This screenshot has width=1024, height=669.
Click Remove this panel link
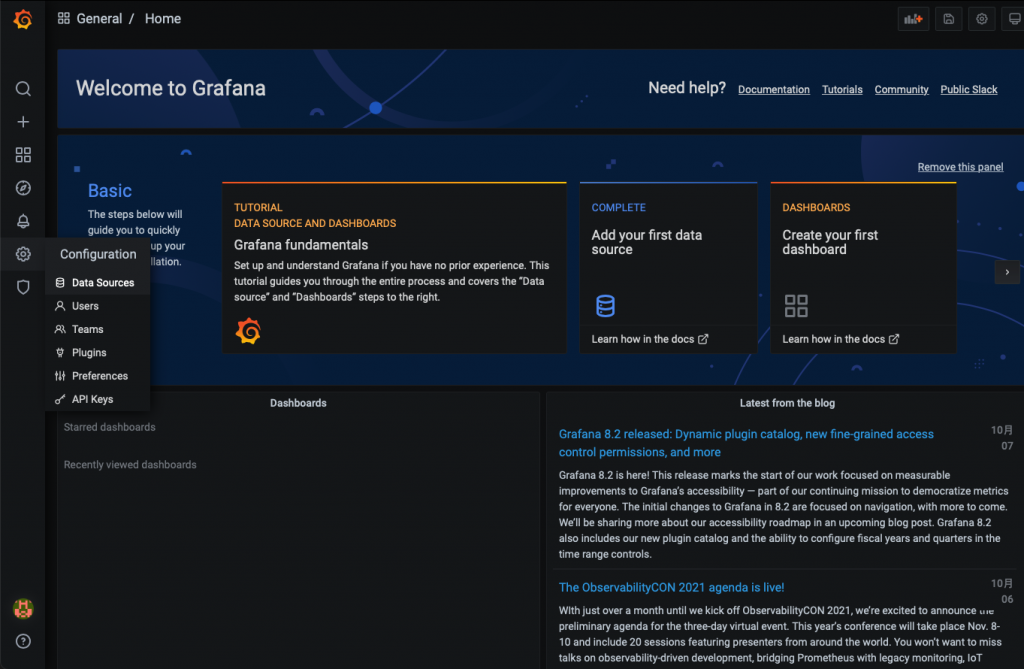click(x=960, y=167)
